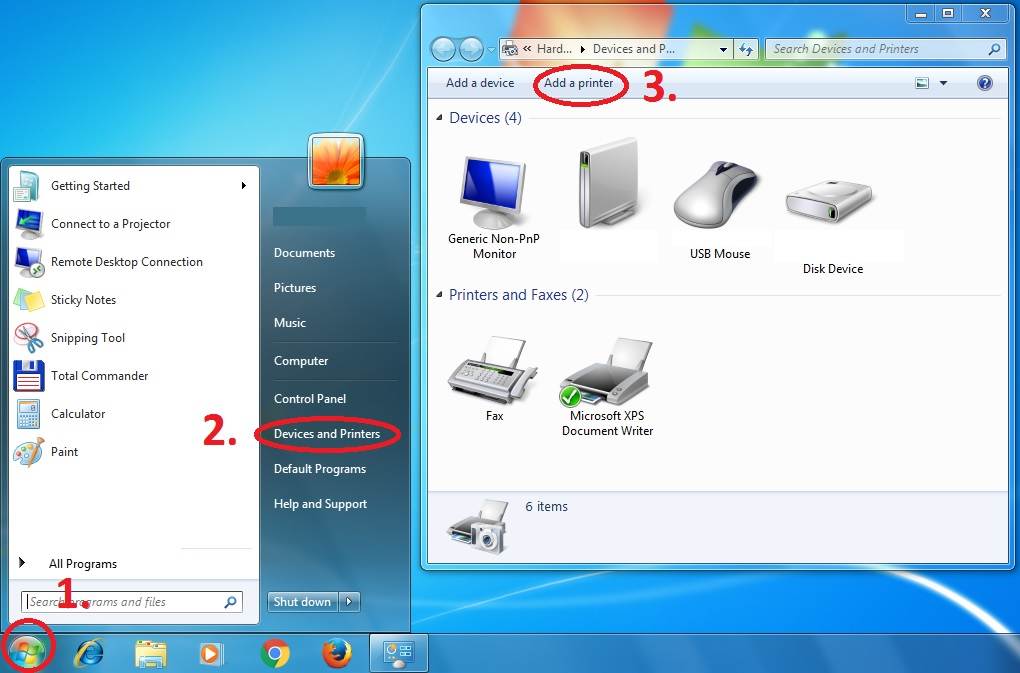This screenshot has height=673, width=1020.
Task: Click the Search Devices and Printers field
Action: [885, 49]
